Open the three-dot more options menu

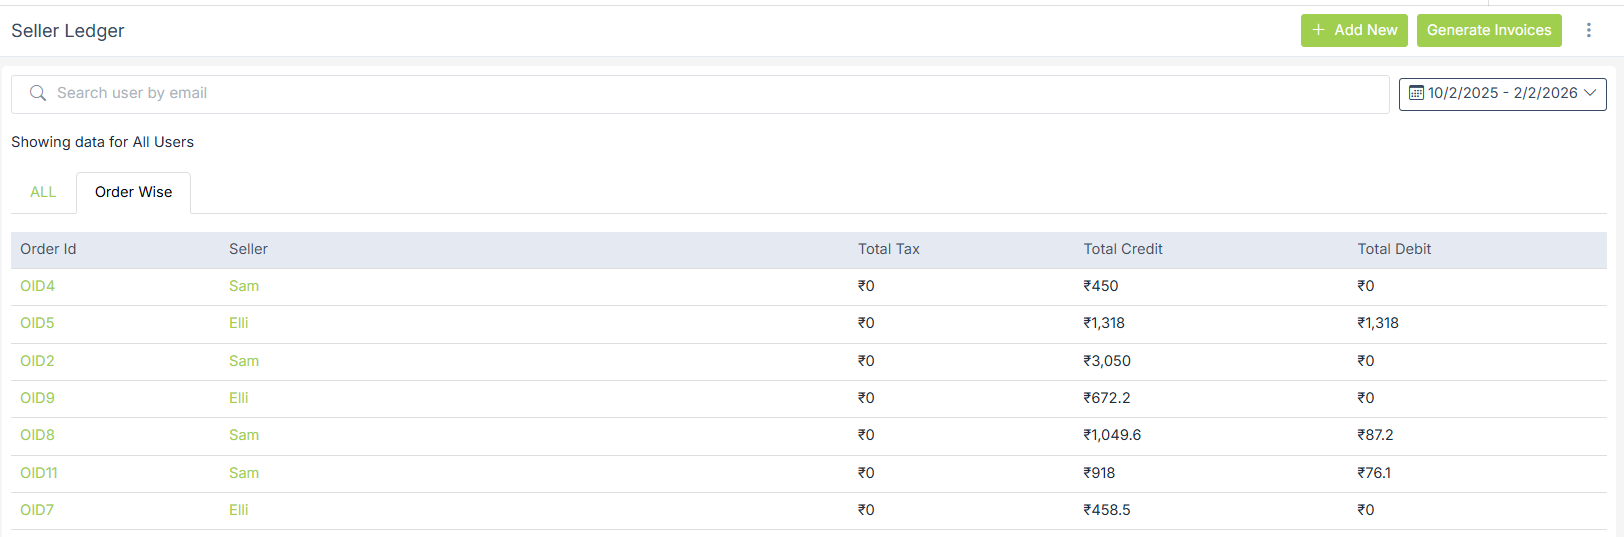click(1588, 30)
